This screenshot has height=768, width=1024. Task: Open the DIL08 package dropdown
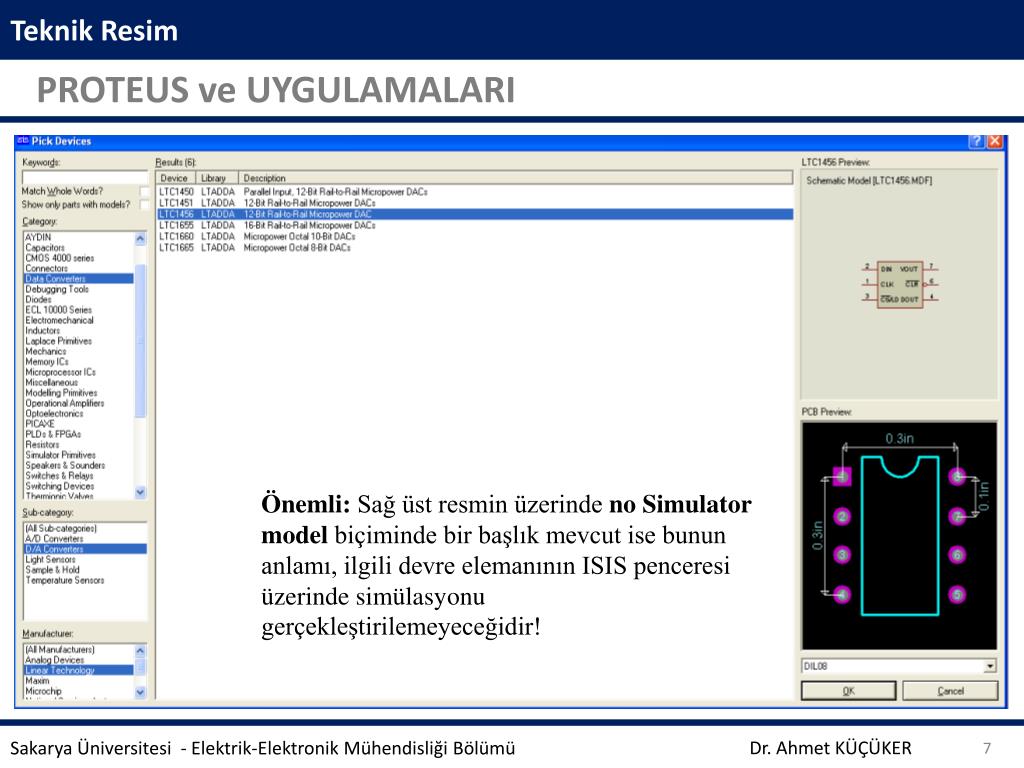click(x=990, y=666)
